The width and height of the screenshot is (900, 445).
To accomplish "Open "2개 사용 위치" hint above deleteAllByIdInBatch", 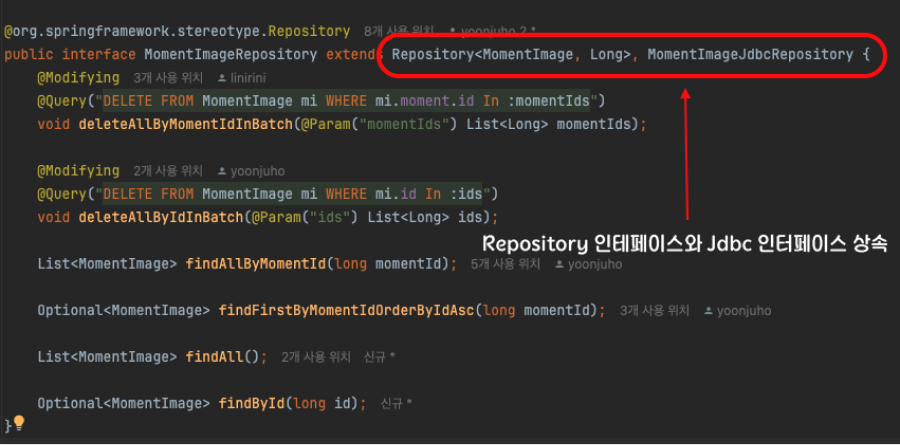I will [168, 171].
